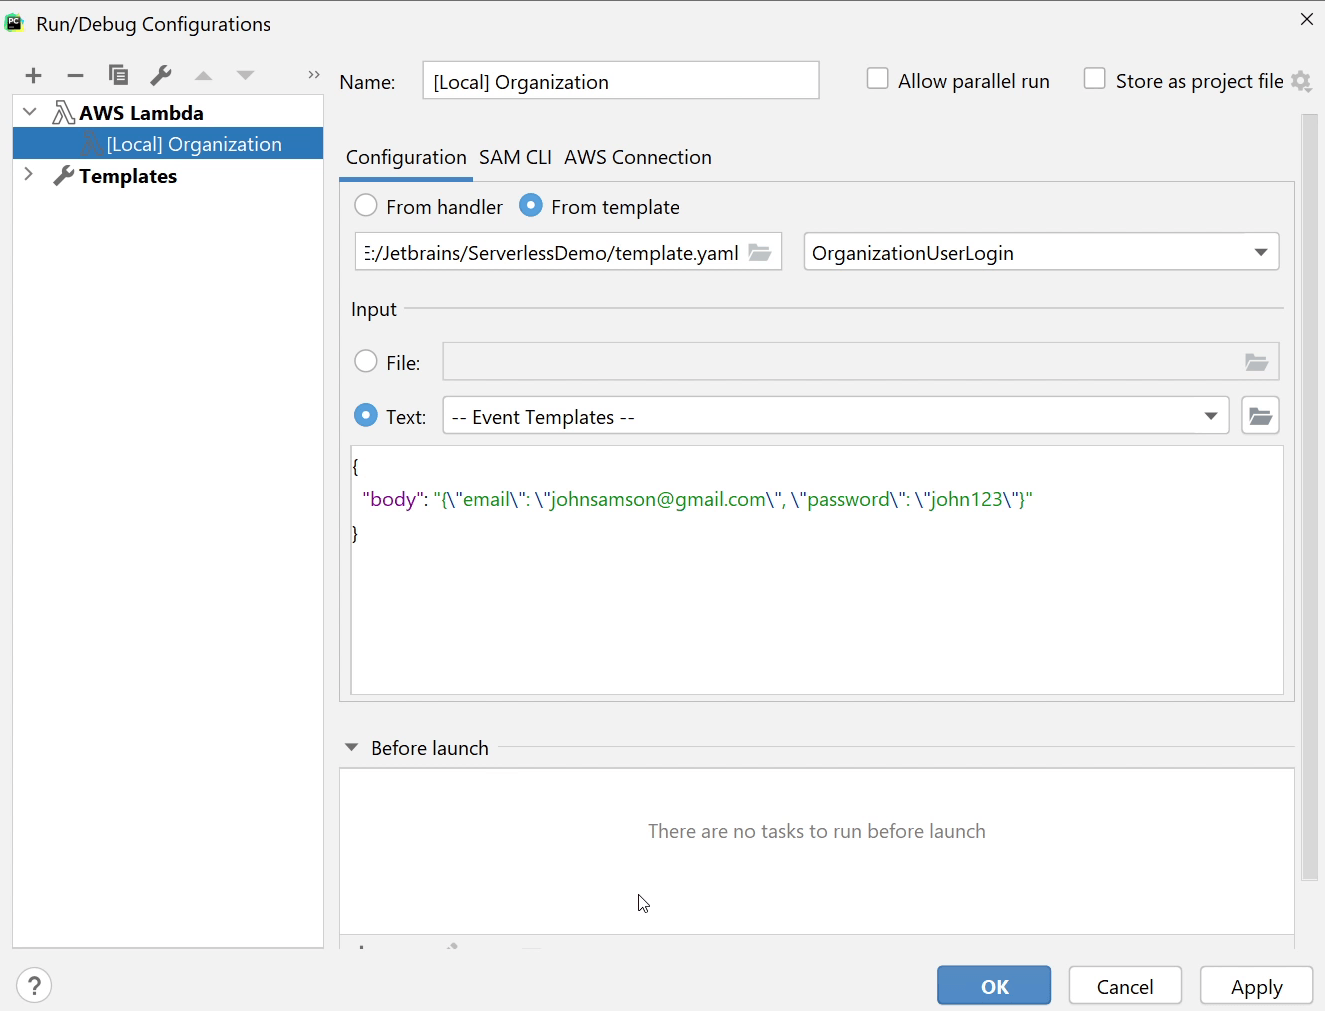Click inside the Name input field

click(x=620, y=81)
